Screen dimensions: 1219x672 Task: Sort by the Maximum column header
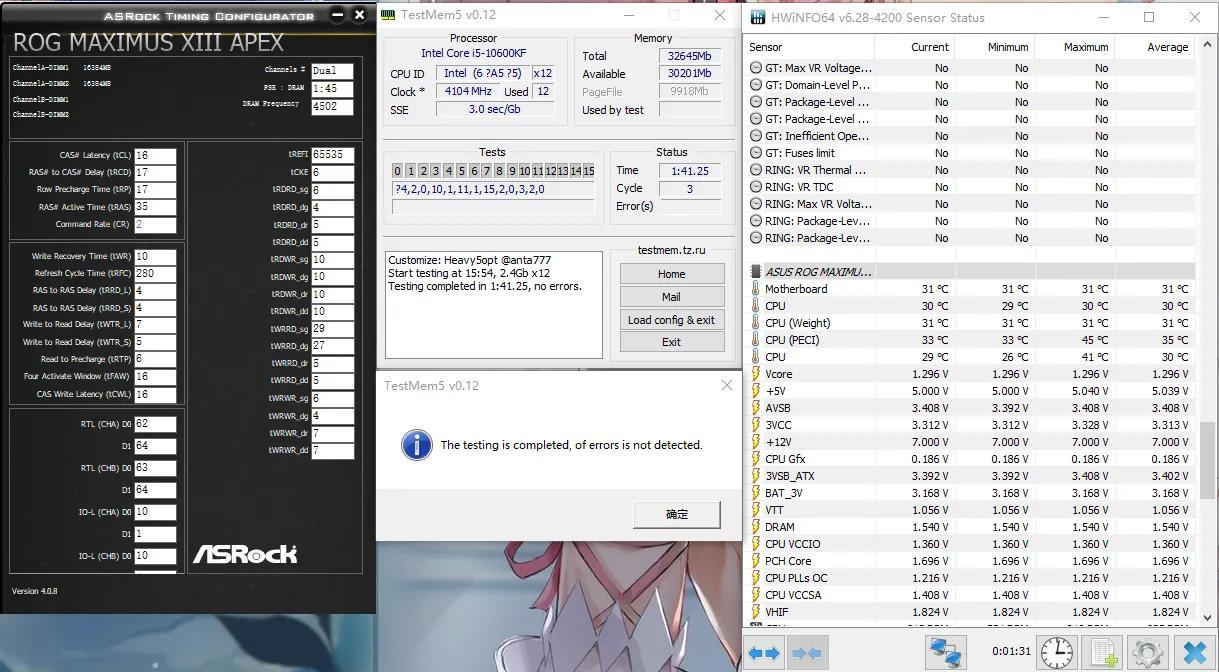click(1074, 47)
